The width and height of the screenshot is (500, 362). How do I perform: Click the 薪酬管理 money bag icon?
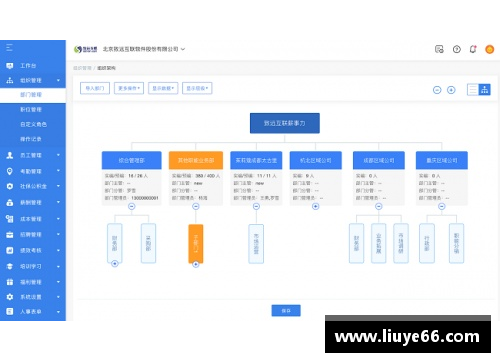10,202
